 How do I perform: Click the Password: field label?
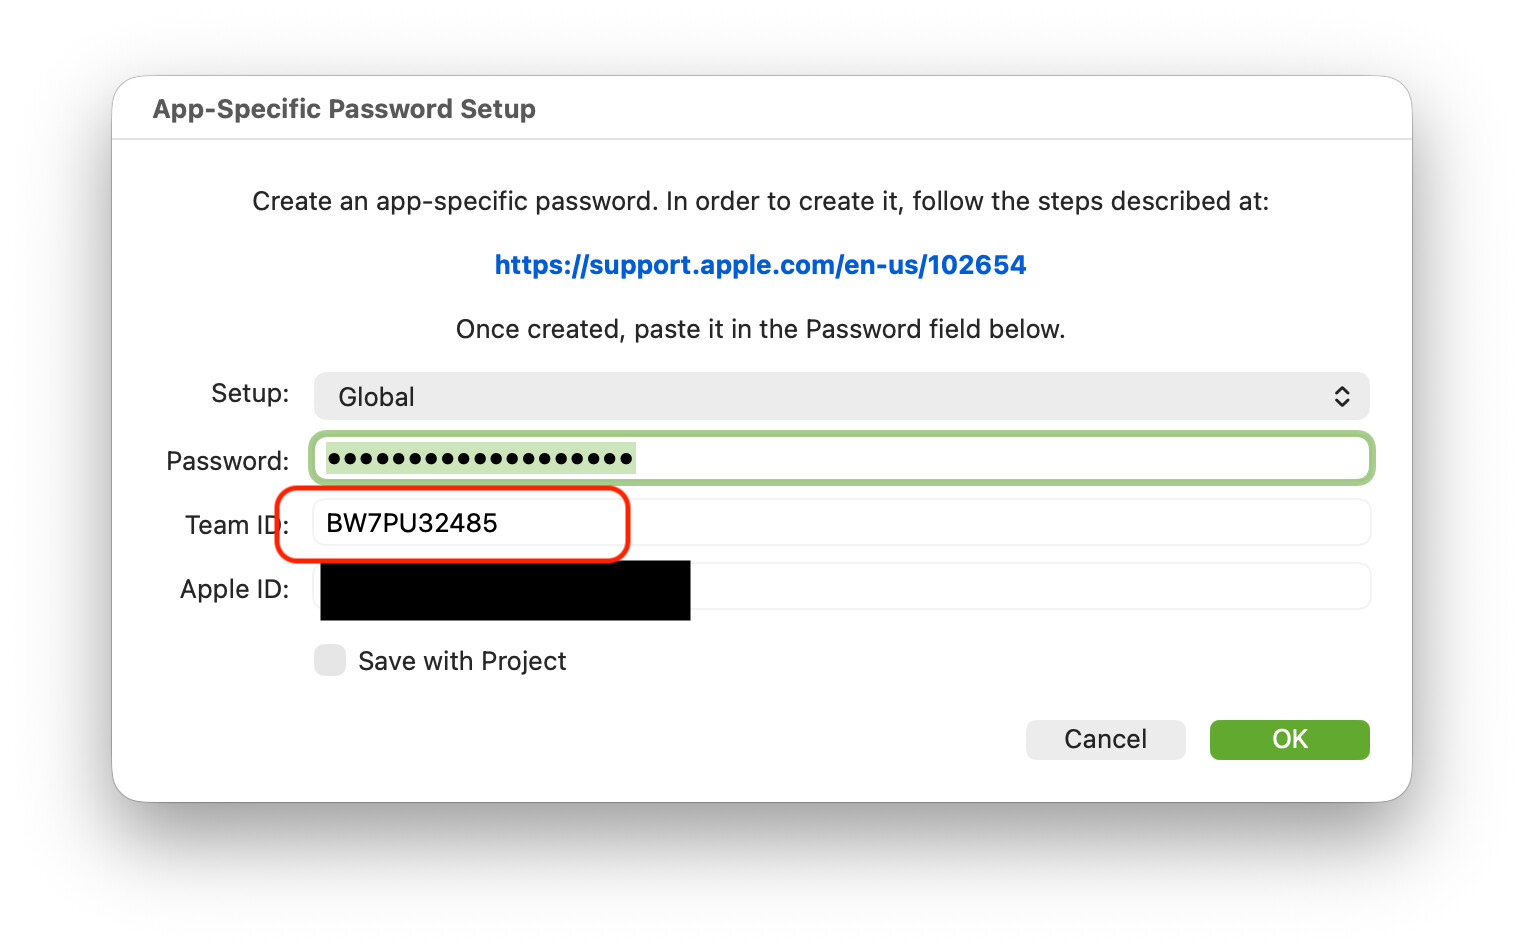coord(227,461)
